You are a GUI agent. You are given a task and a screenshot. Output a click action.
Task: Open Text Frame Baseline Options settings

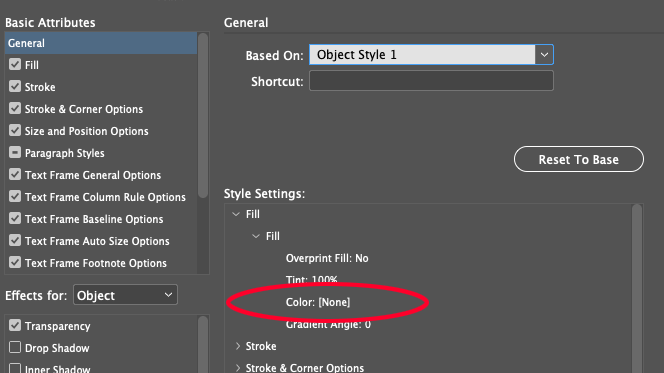(x=94, y=219)
